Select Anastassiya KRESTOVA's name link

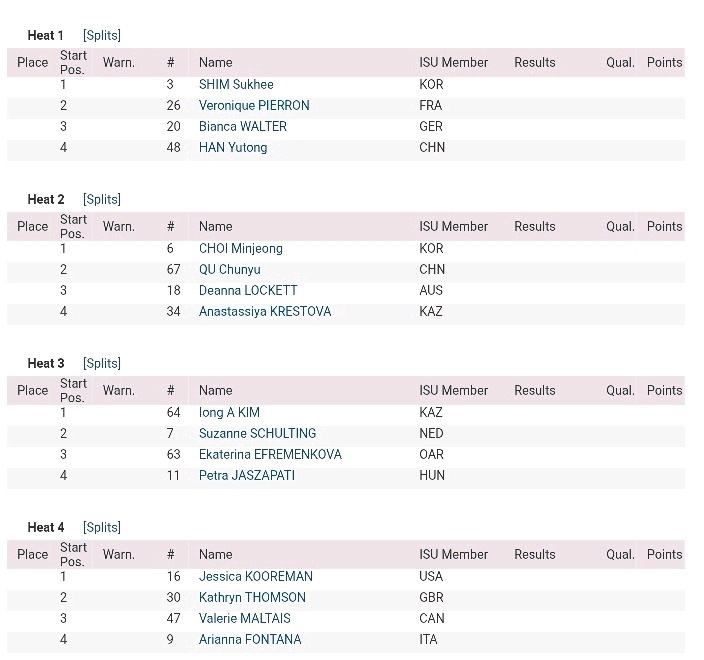[x=265, y=312]
